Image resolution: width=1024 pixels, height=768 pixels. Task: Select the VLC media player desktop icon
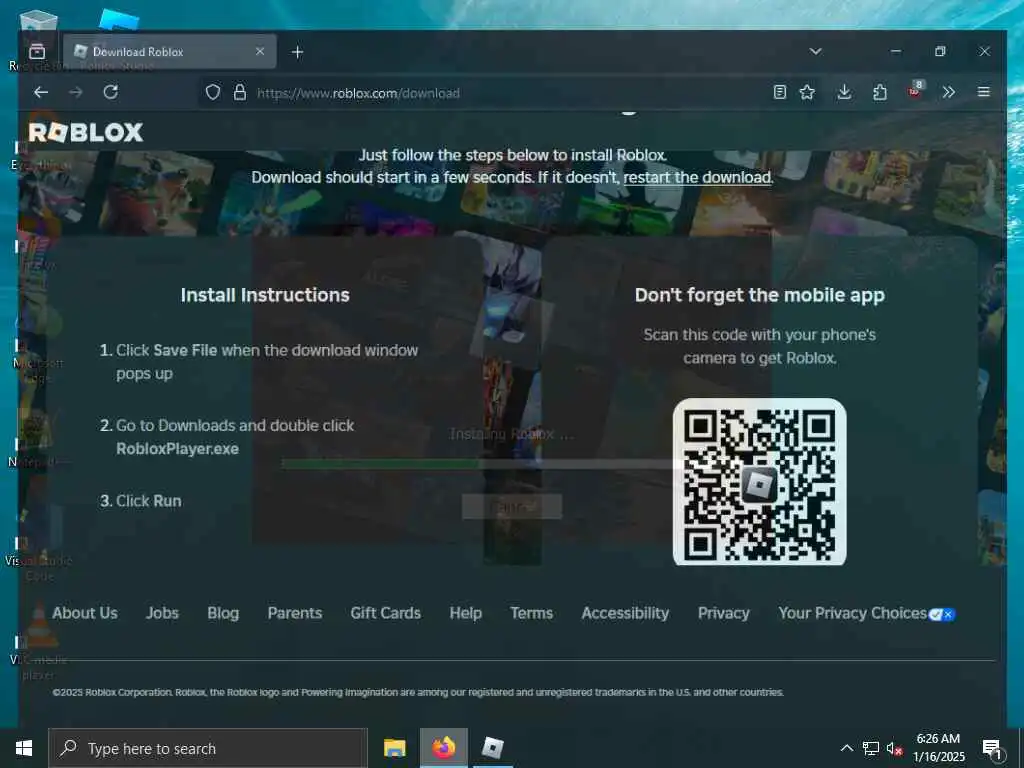coord(39,640)
